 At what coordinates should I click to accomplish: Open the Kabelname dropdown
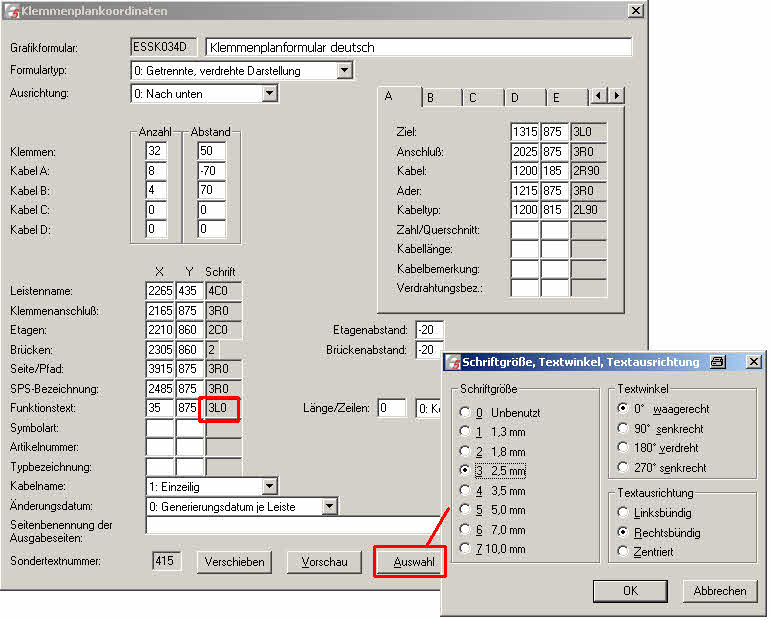click(x=269, y=486)
